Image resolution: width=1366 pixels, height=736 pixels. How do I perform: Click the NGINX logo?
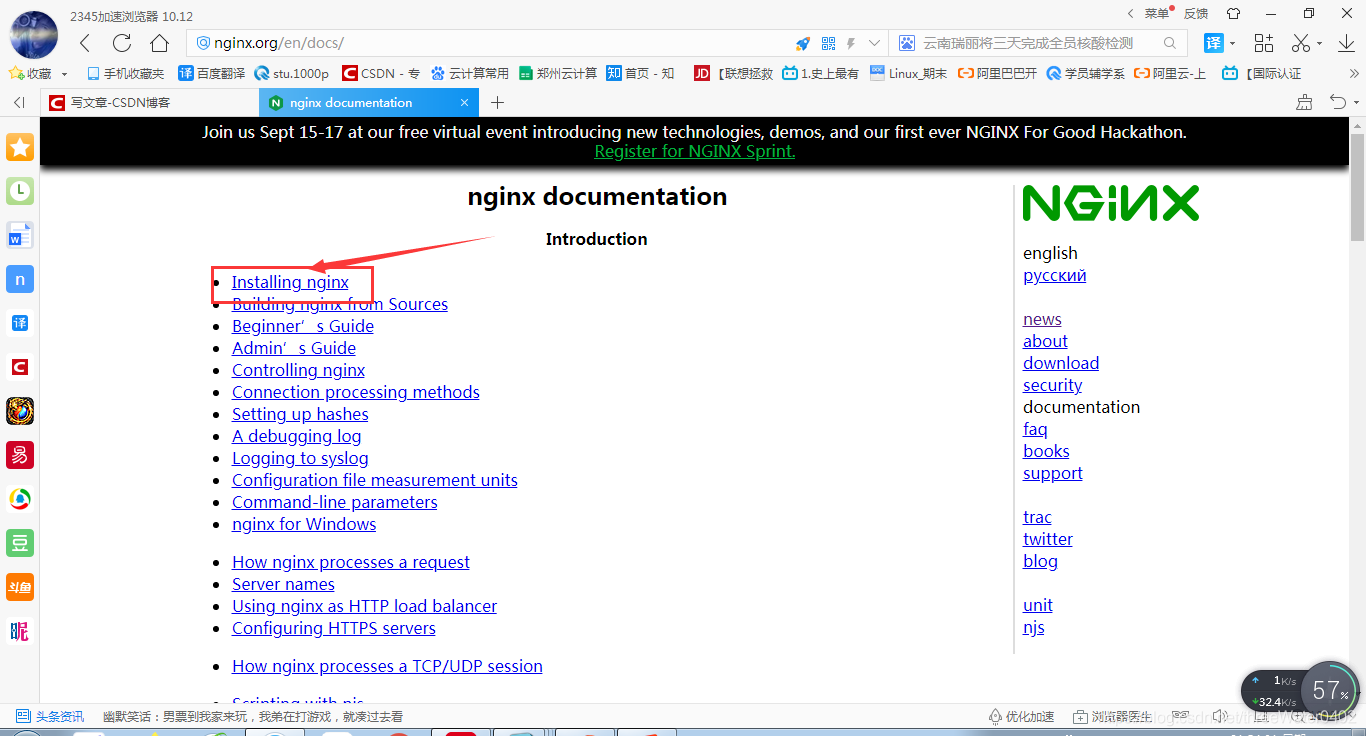pyautogui.click(x=1110, y=204)
